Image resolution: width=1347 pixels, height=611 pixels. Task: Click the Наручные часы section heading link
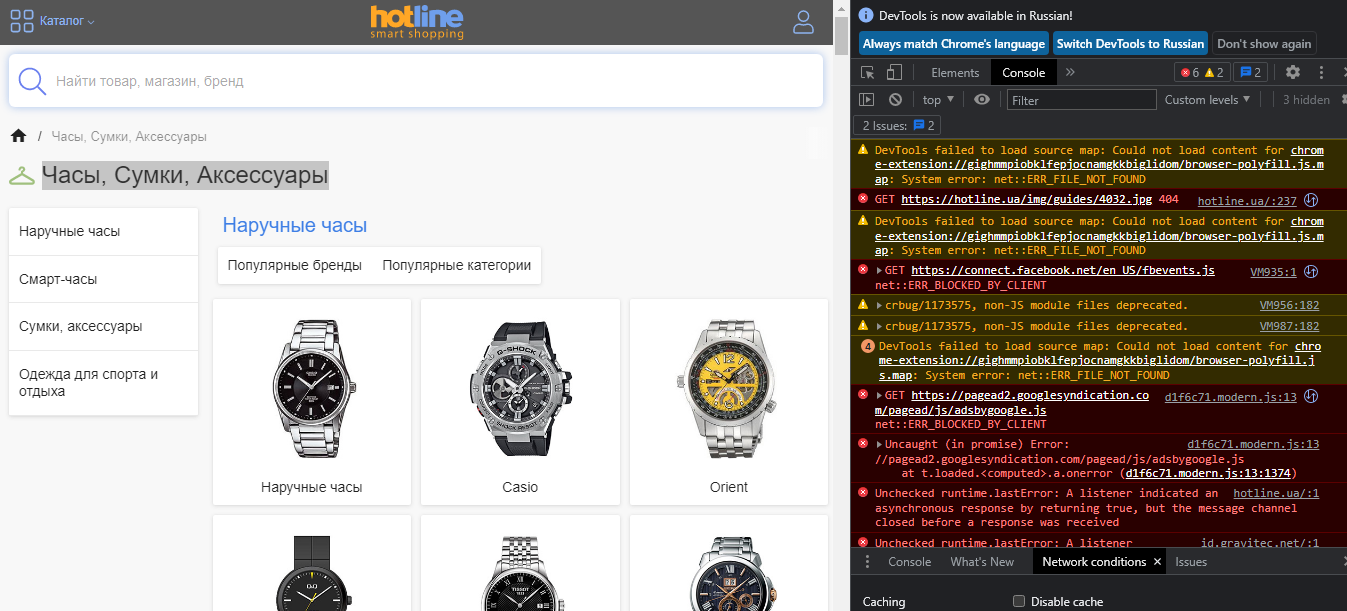click(x=295, y=225)
